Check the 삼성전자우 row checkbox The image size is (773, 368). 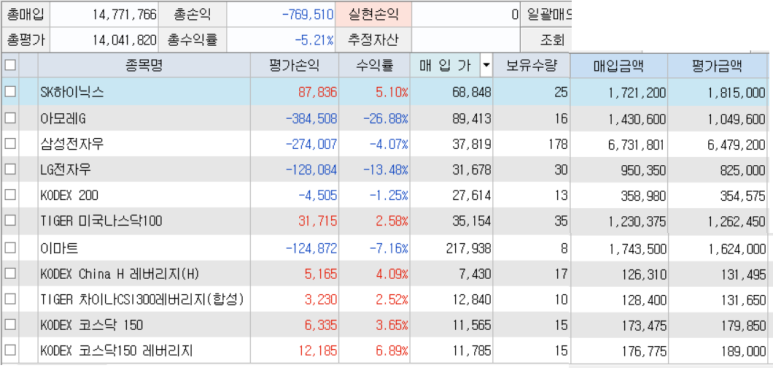point(10,144)
